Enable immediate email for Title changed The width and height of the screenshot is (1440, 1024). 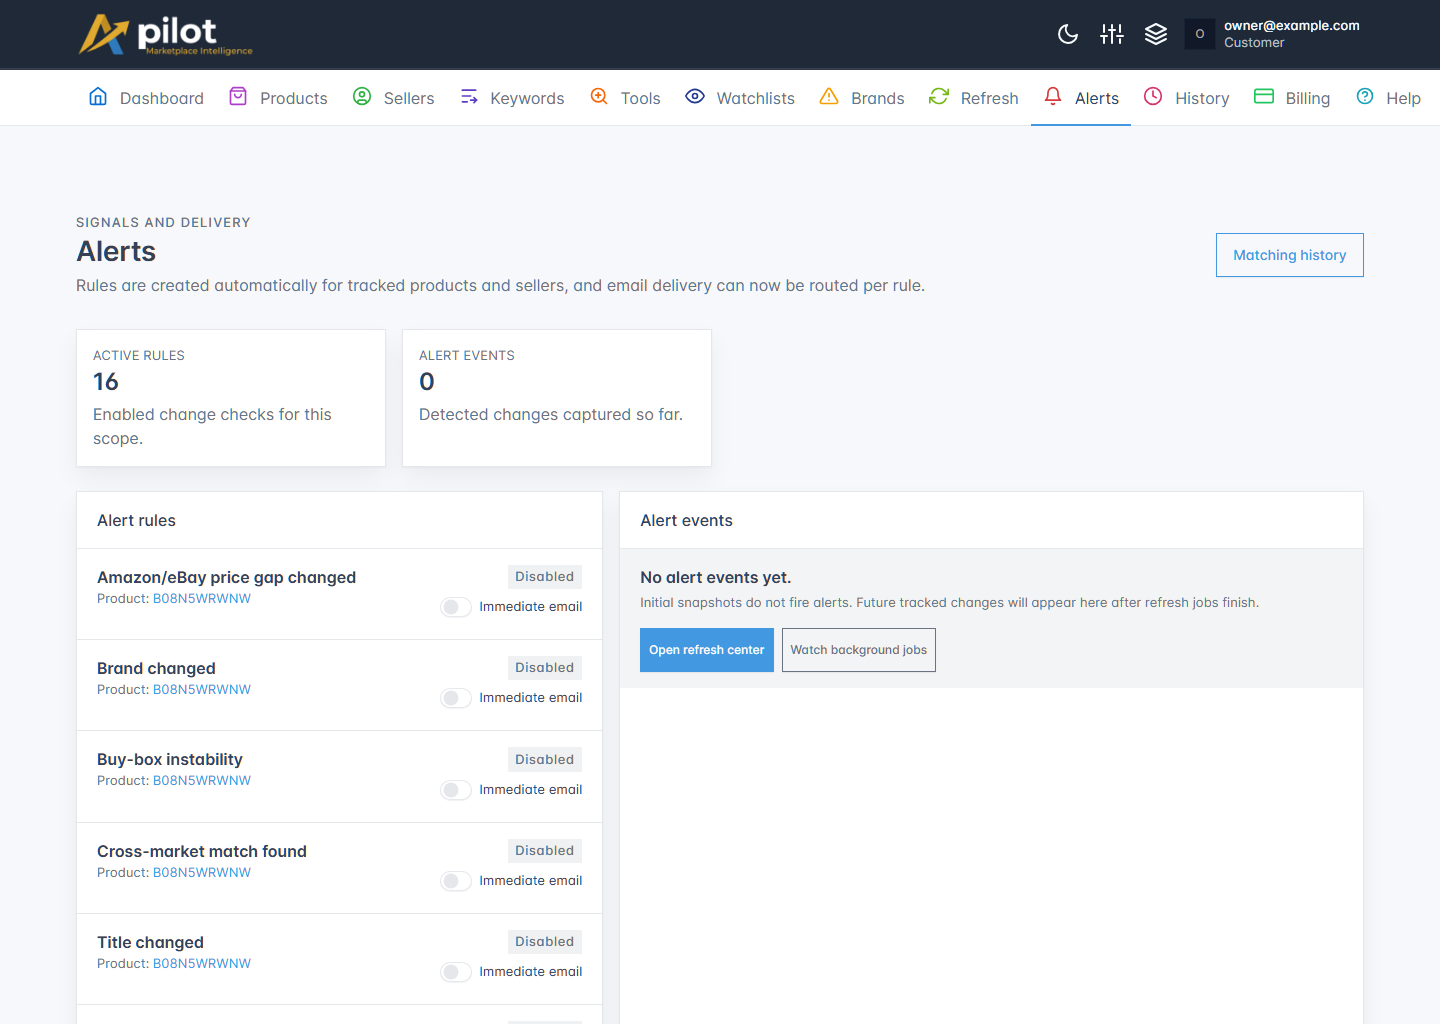[456, 972]
